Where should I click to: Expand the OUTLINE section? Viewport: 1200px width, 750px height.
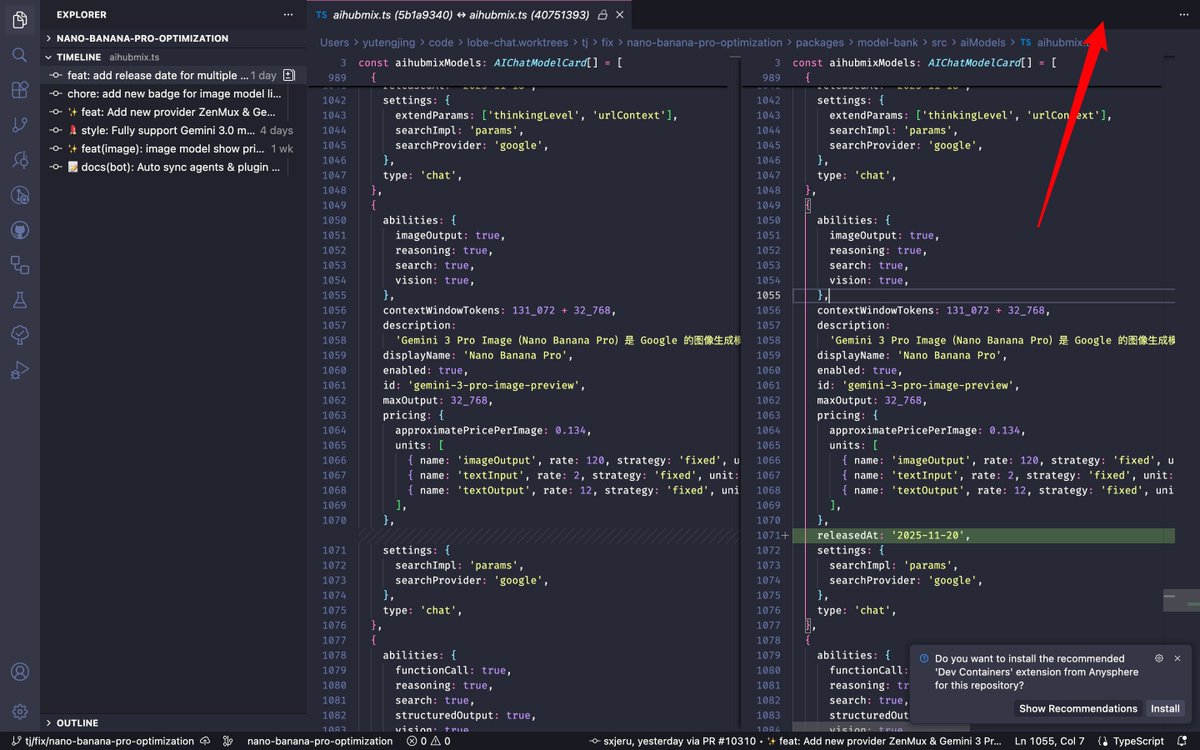pyautogui.click(x=173, y=722)
